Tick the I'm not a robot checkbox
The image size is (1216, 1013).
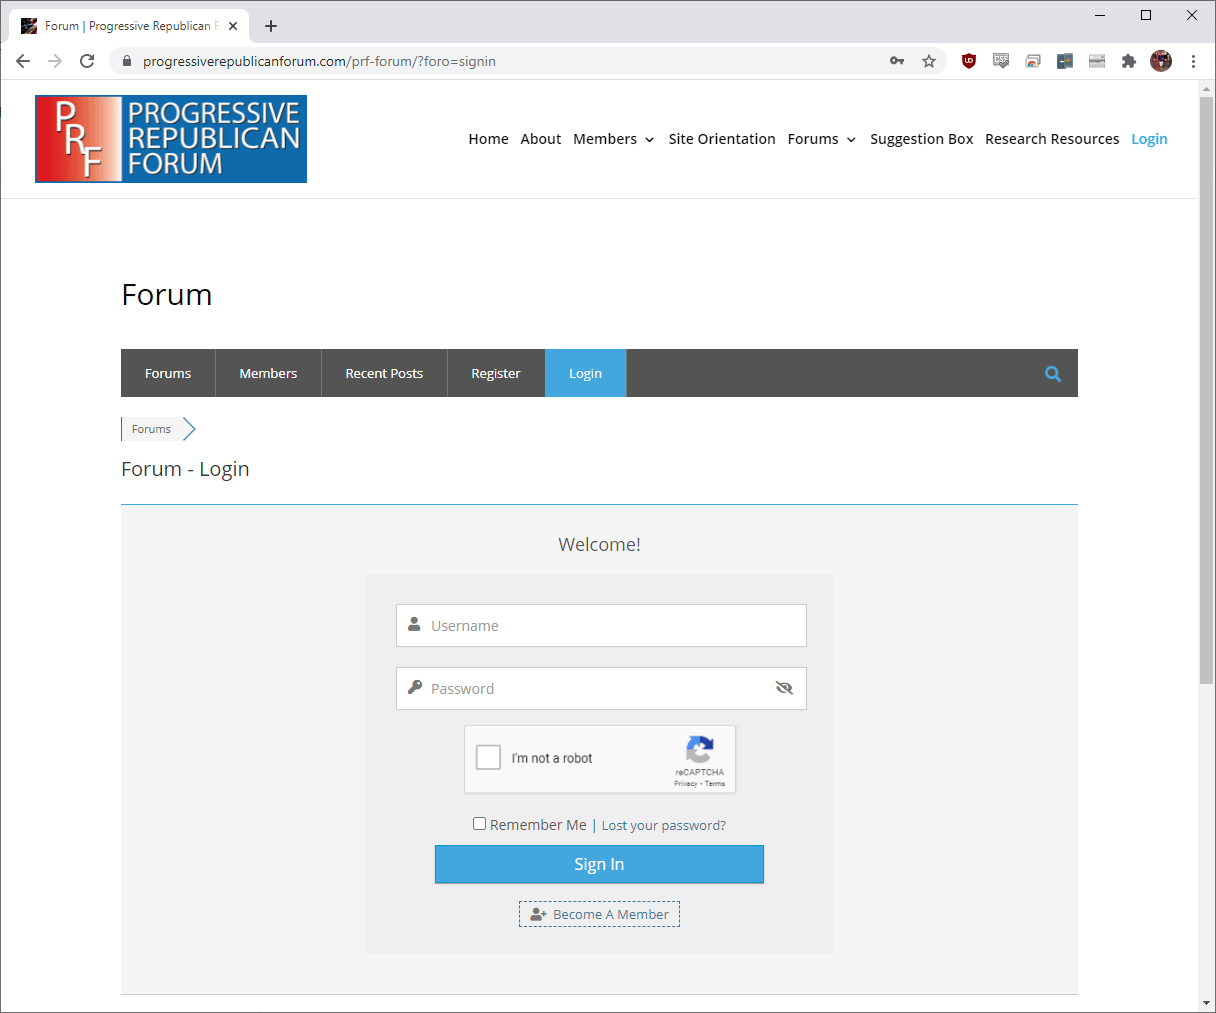coord(488,758)
